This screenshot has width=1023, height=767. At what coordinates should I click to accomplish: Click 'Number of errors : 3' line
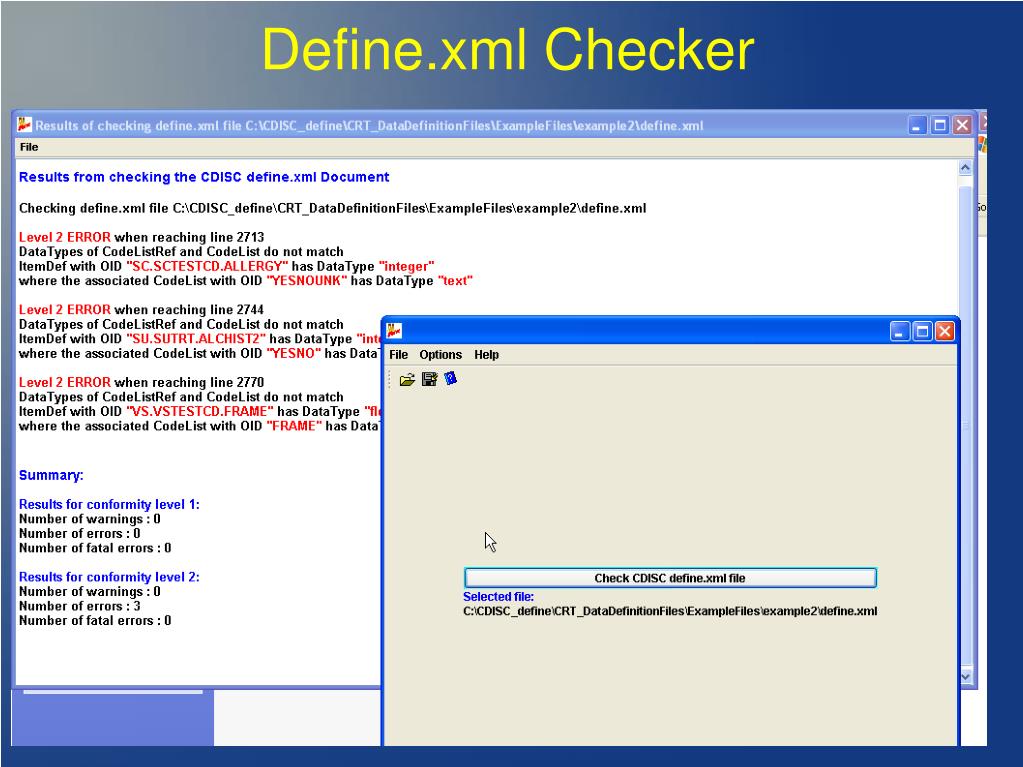79,606
